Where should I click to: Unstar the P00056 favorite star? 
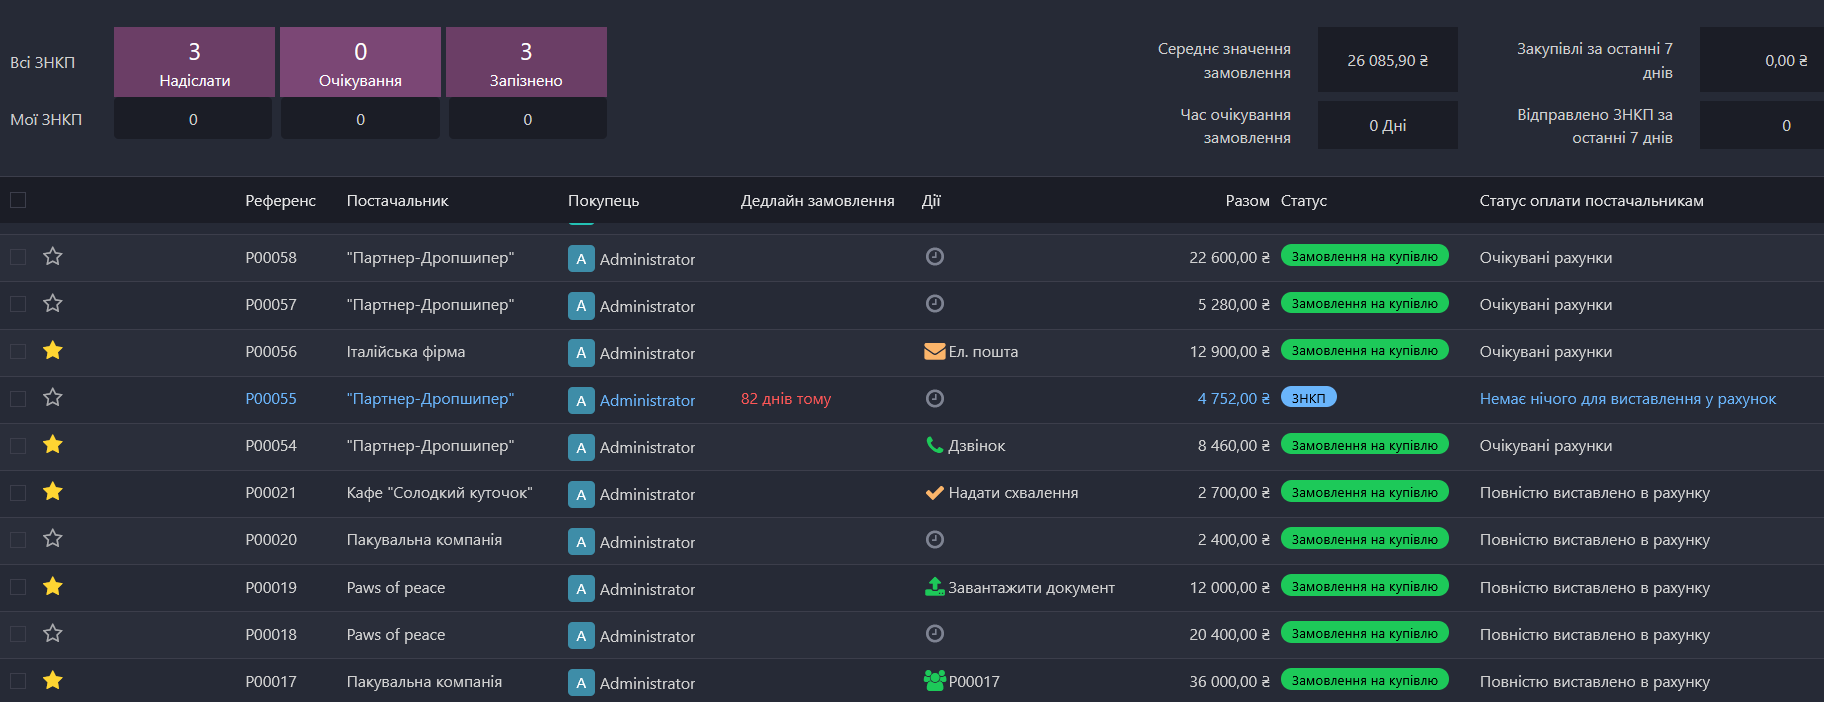coord(53,351)
